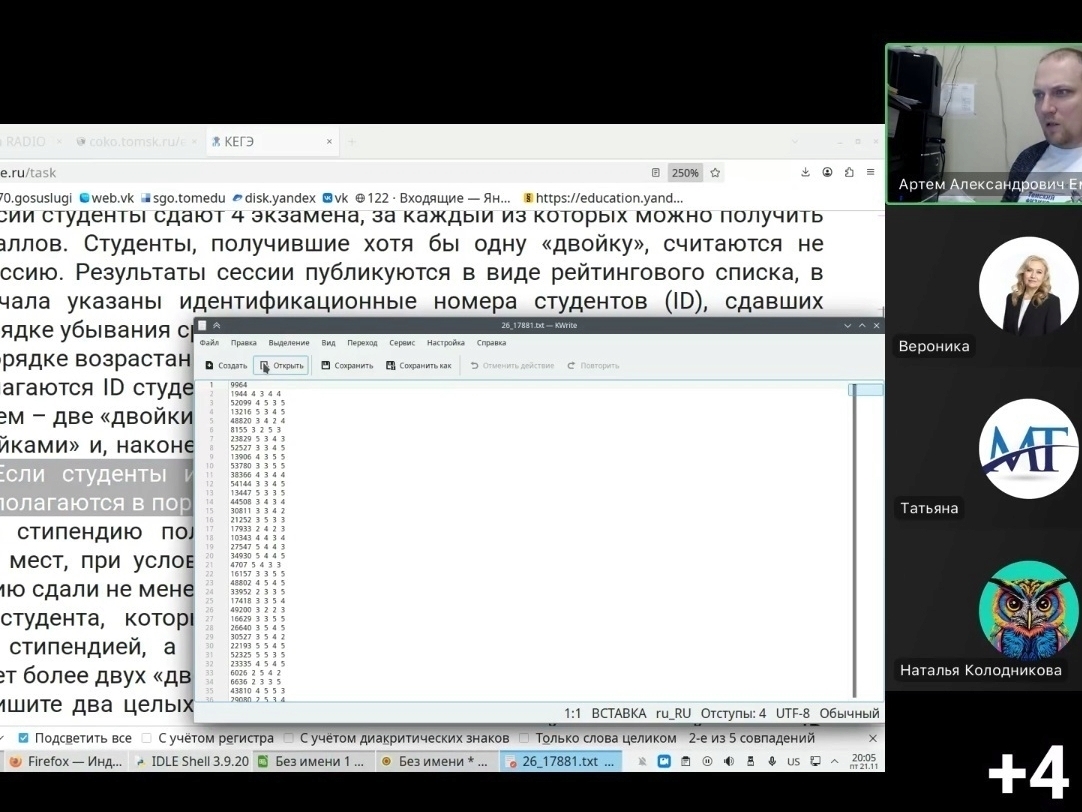Click Сохранить как (Save As) in toolbar

point(418,366)
